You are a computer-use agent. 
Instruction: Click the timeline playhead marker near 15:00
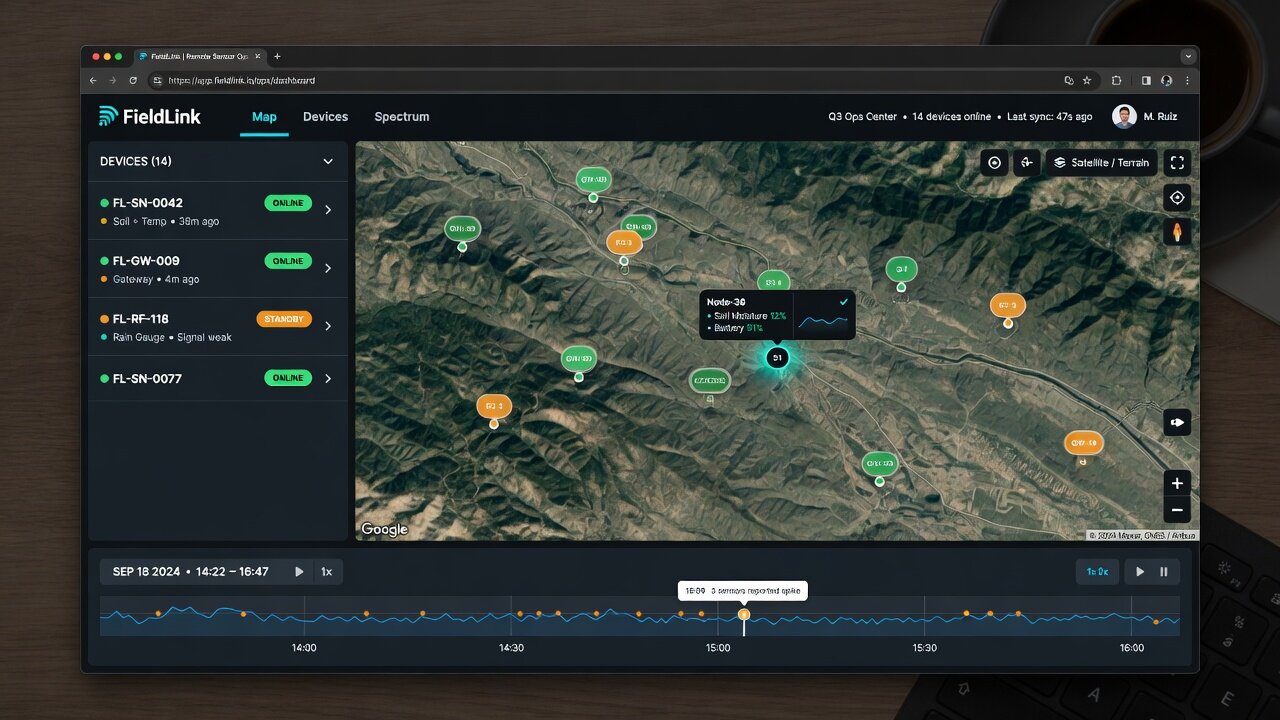744,615
